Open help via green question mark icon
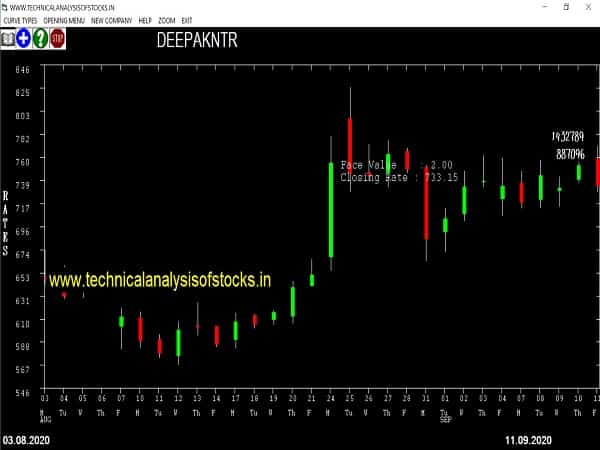The image size is (600, 450). pyautogui.click(x=40, y=39)
